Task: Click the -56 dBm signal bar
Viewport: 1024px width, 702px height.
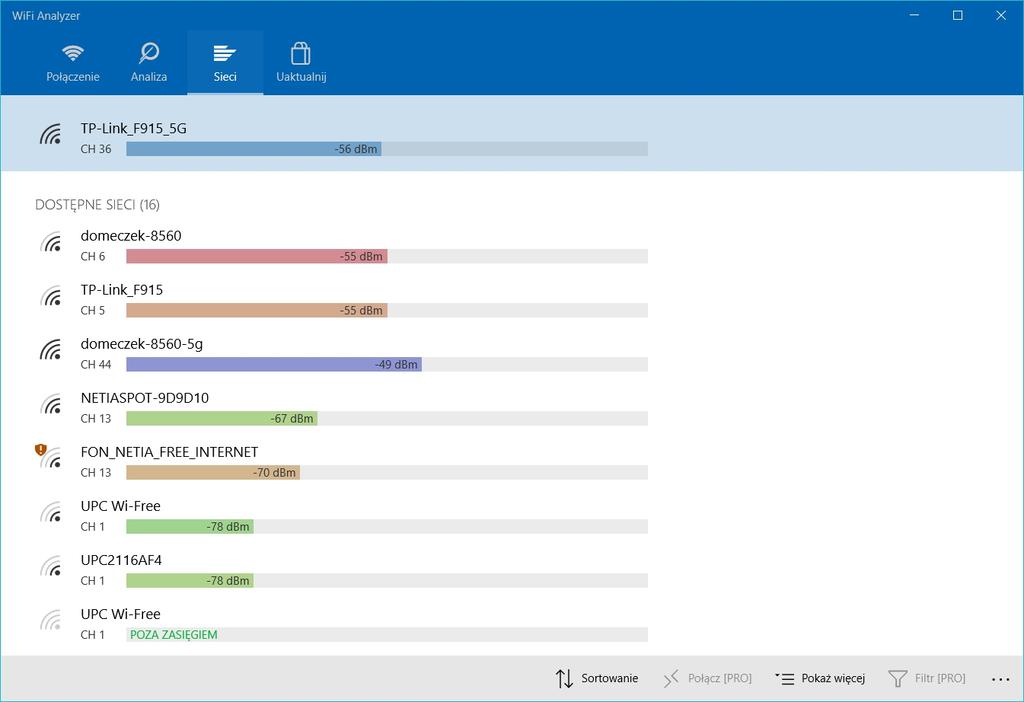Action: click(254, 149)
